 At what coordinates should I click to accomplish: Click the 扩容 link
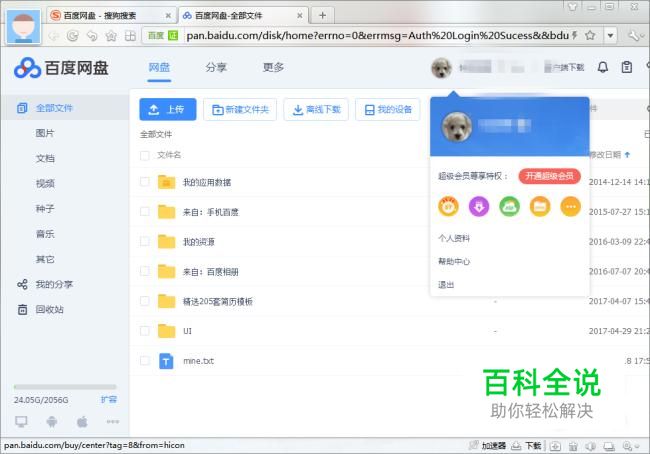[109, 400]
